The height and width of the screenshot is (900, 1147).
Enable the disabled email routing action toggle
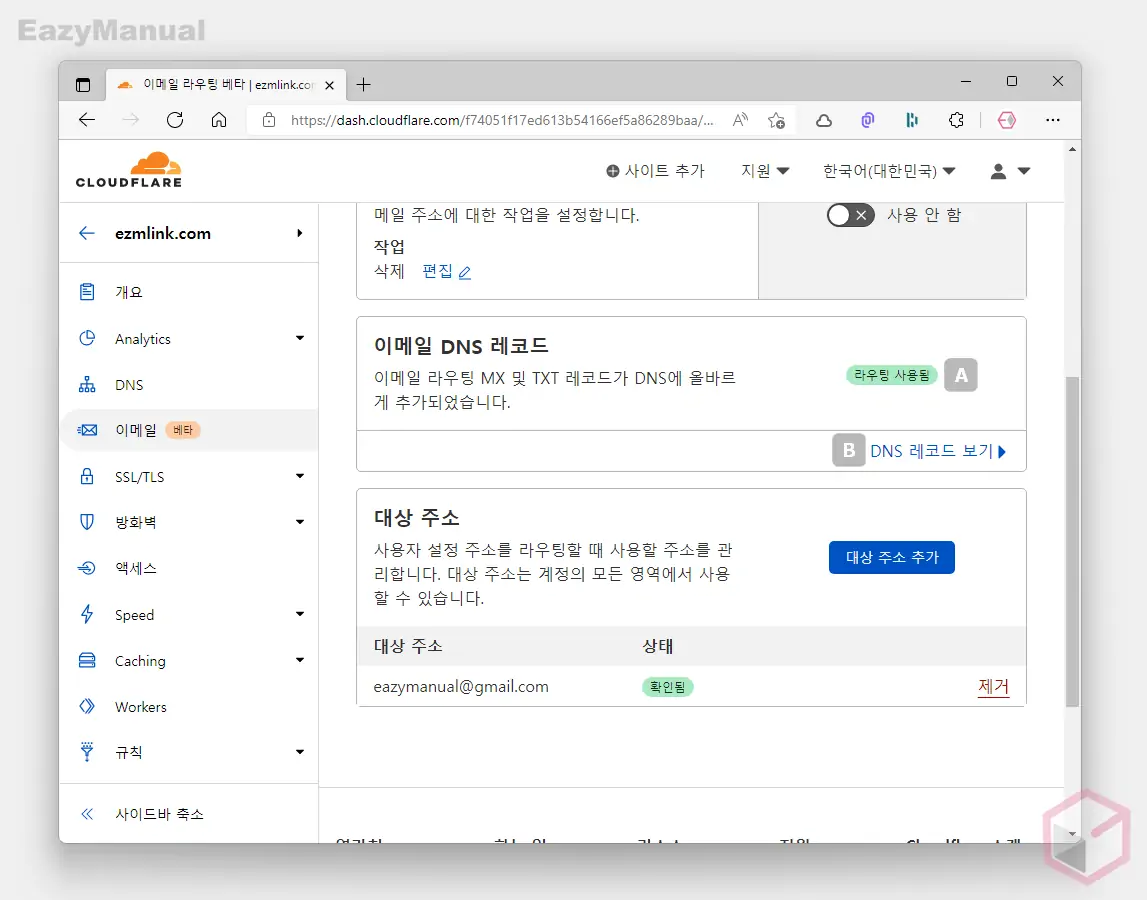coord(850,214)
